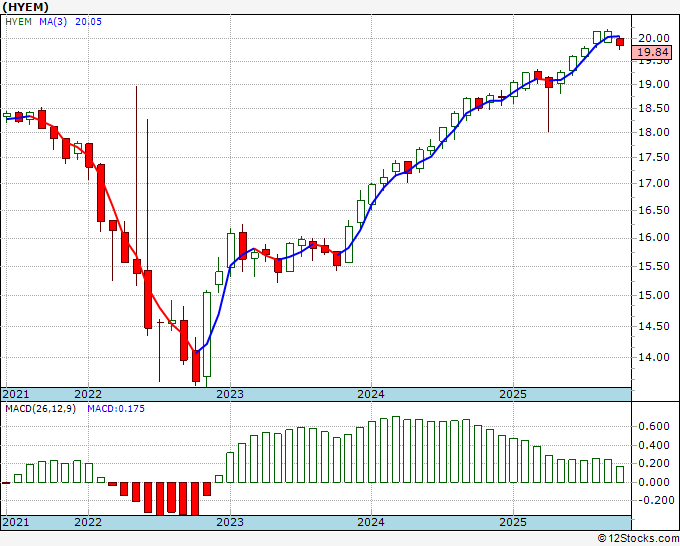Select the HYEM legend label

tap(18, 22)
